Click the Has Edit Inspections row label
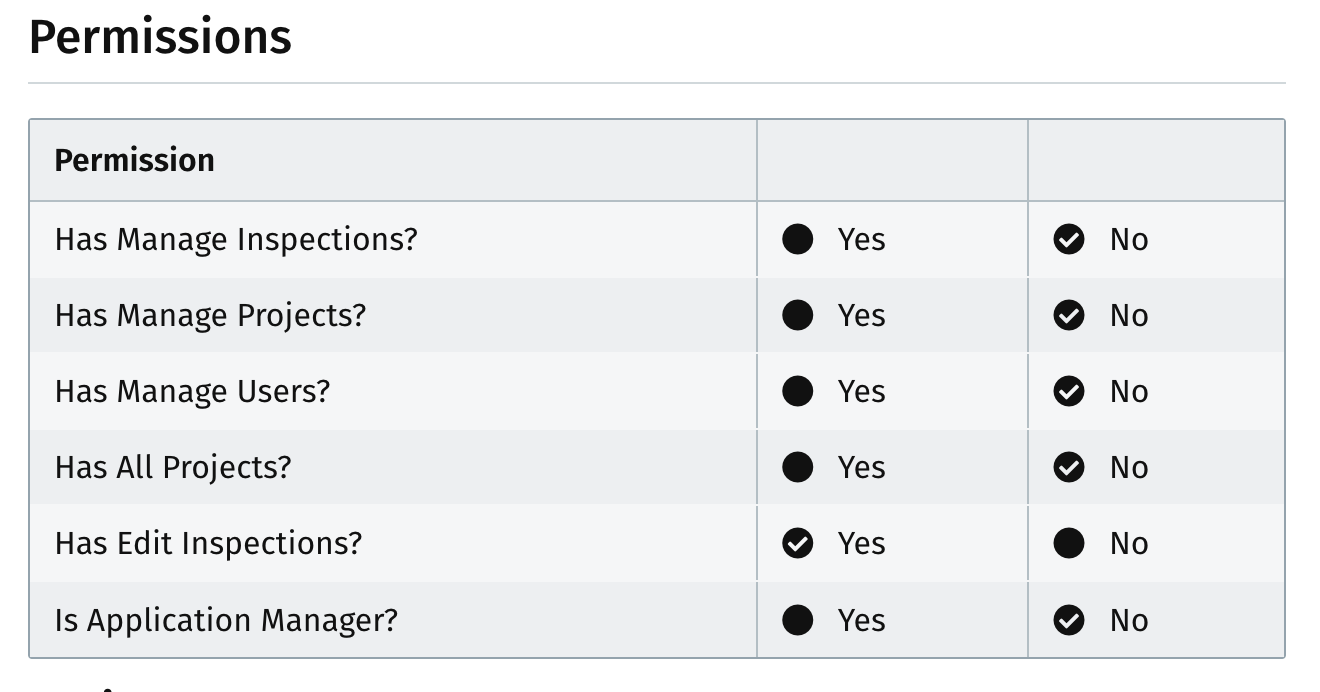 pyautogui.click(x=208, y=543)
